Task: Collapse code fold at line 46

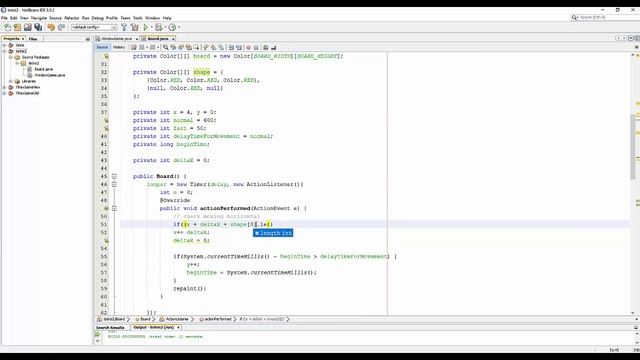Action: click(x=114, y=184)
